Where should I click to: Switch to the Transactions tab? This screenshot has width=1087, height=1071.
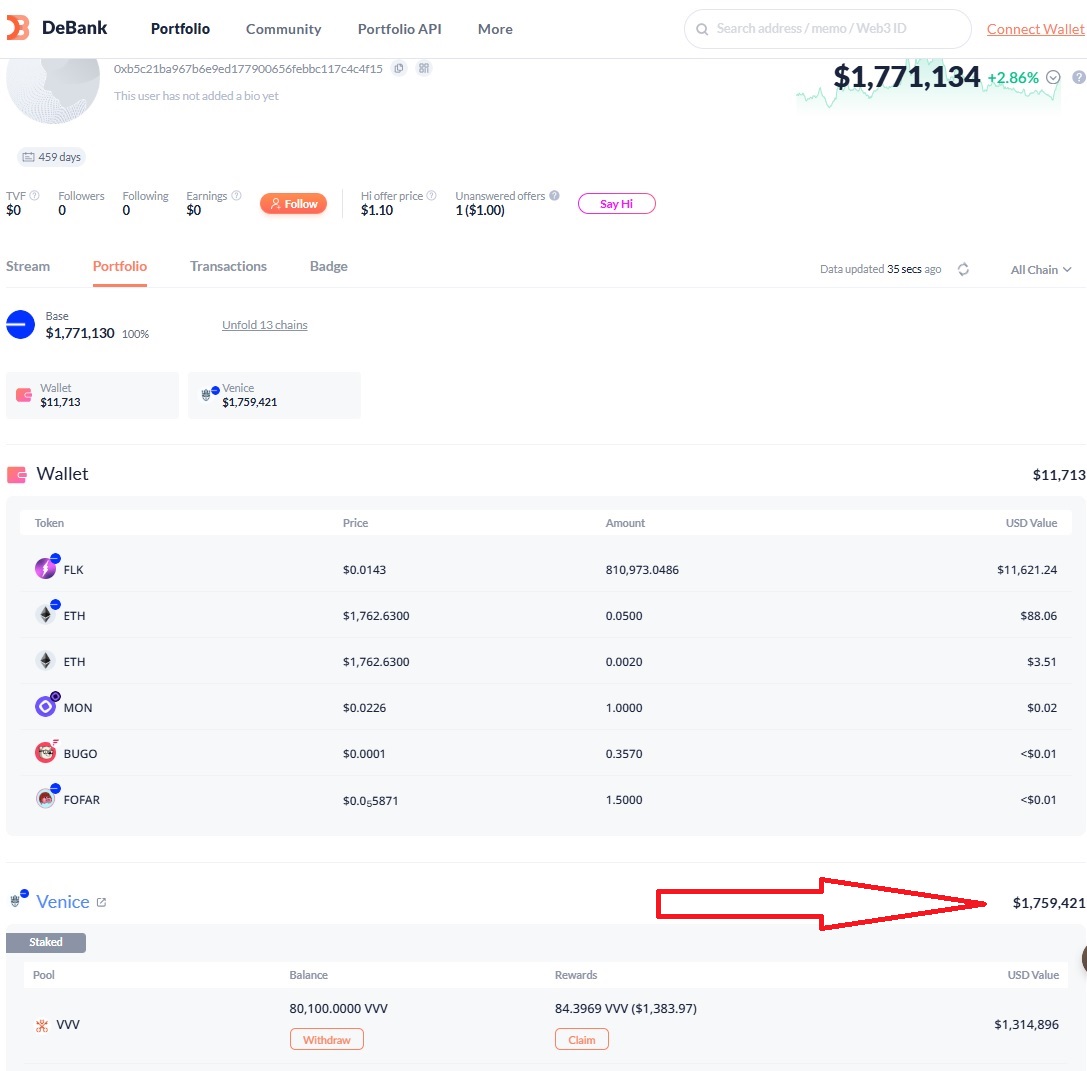click(x=228, y=266)
